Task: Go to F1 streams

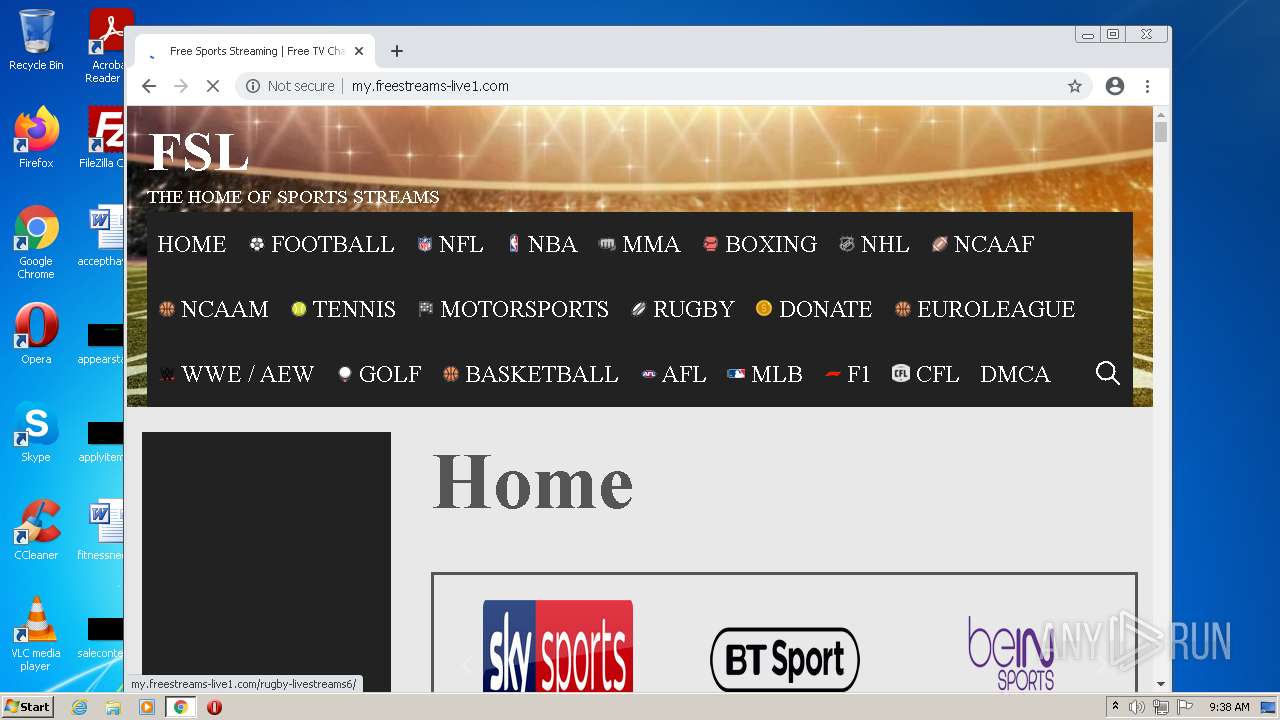Action: [848, 374]
